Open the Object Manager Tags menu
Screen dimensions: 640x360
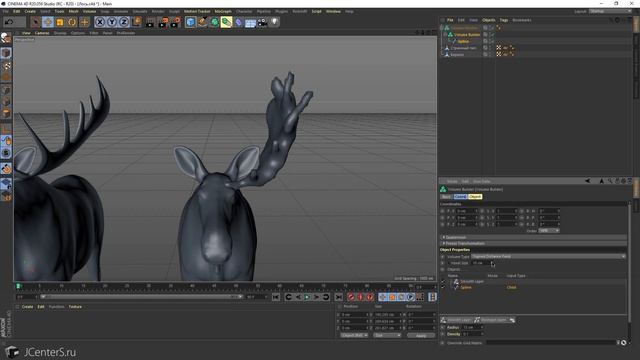pos(504,20)
